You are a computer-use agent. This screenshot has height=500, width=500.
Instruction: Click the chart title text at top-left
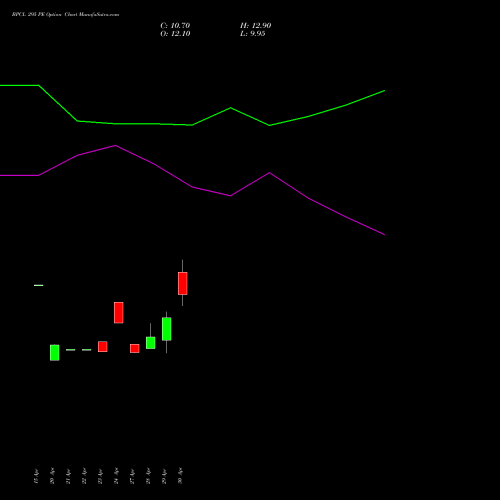[x=65, y=15]
